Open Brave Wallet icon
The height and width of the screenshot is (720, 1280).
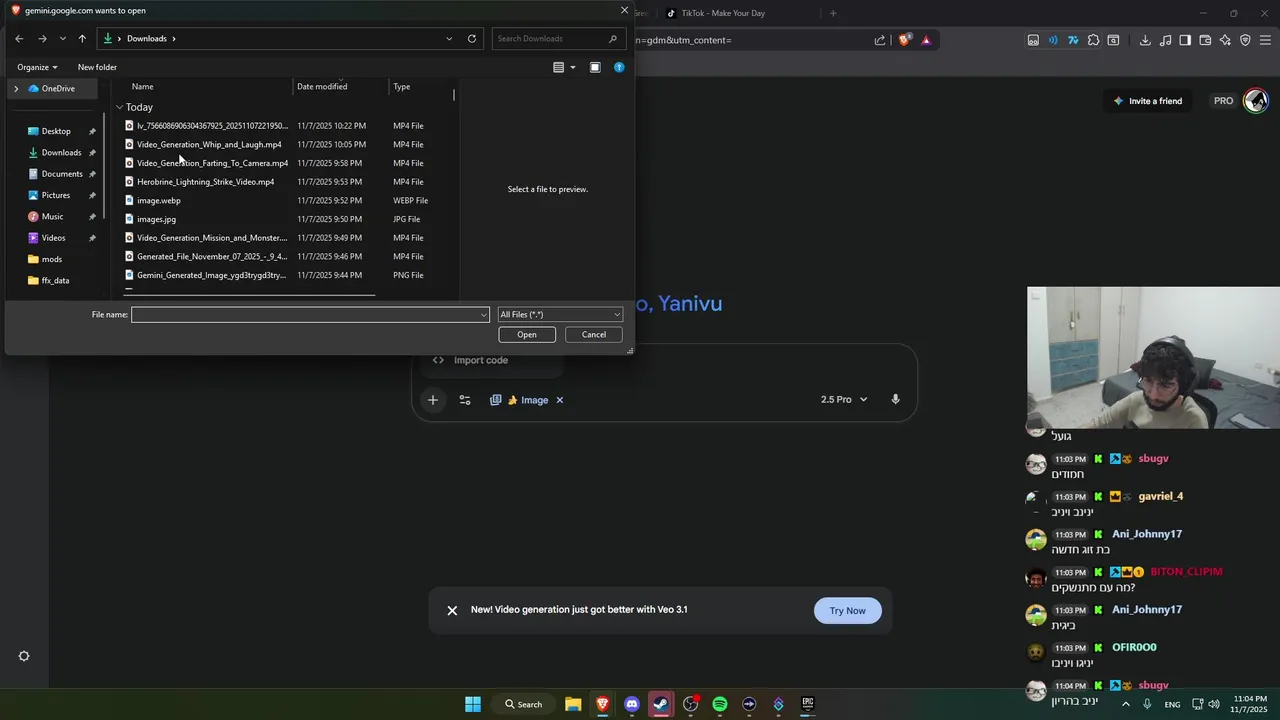pos(1205,40)
